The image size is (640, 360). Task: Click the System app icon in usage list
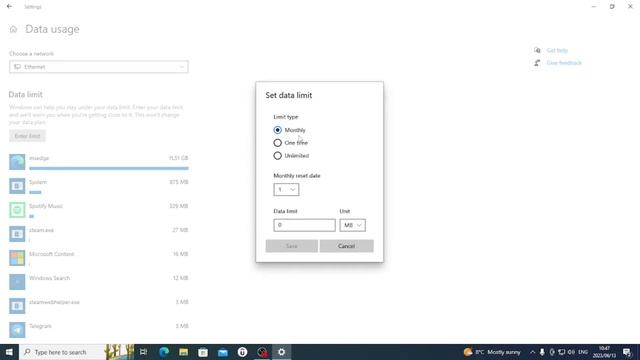point(17,186)
